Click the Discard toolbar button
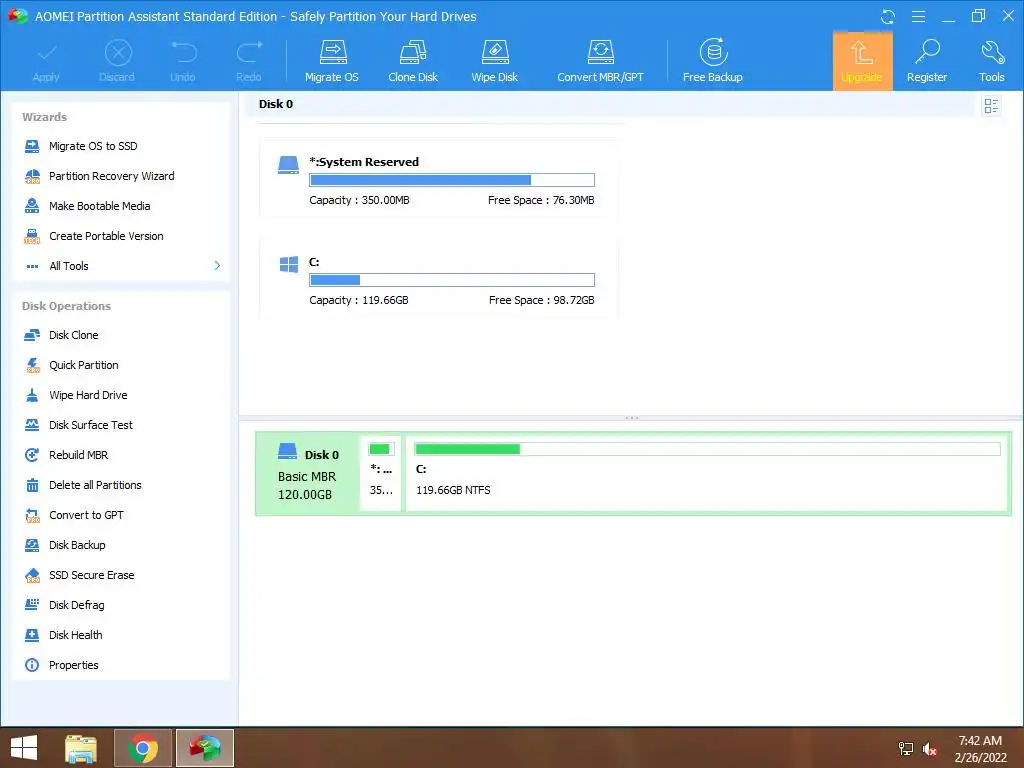The height and width of the screenshot is (768, 1024). 117,61
